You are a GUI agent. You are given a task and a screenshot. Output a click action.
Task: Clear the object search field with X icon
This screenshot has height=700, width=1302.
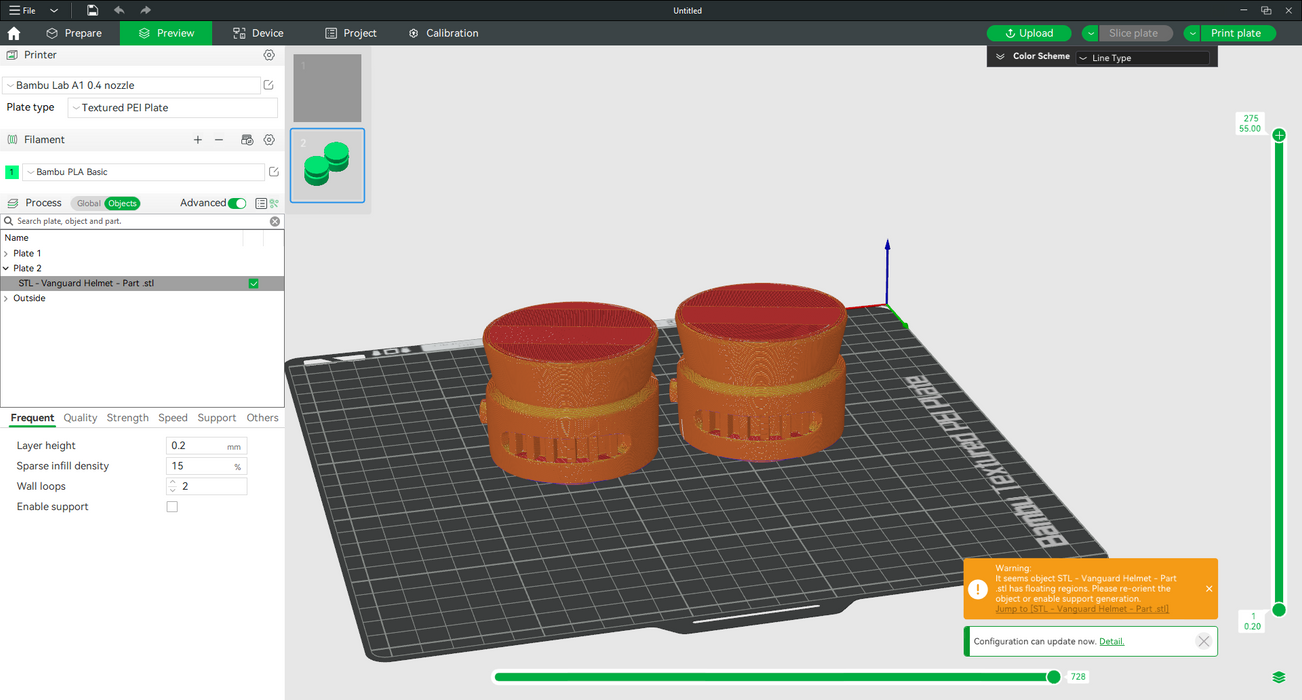[x=275, y=221]
